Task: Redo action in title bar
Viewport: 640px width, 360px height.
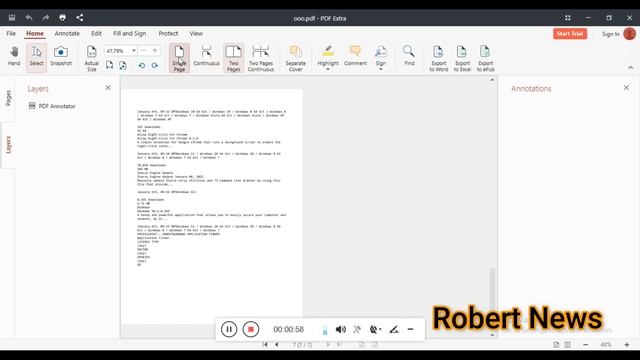Action: pyautogui.click(x=45, y=18)
